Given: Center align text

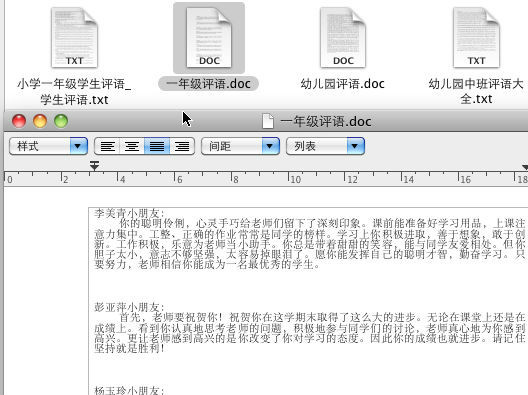Looking at the screenshot, I should (132, 146).
